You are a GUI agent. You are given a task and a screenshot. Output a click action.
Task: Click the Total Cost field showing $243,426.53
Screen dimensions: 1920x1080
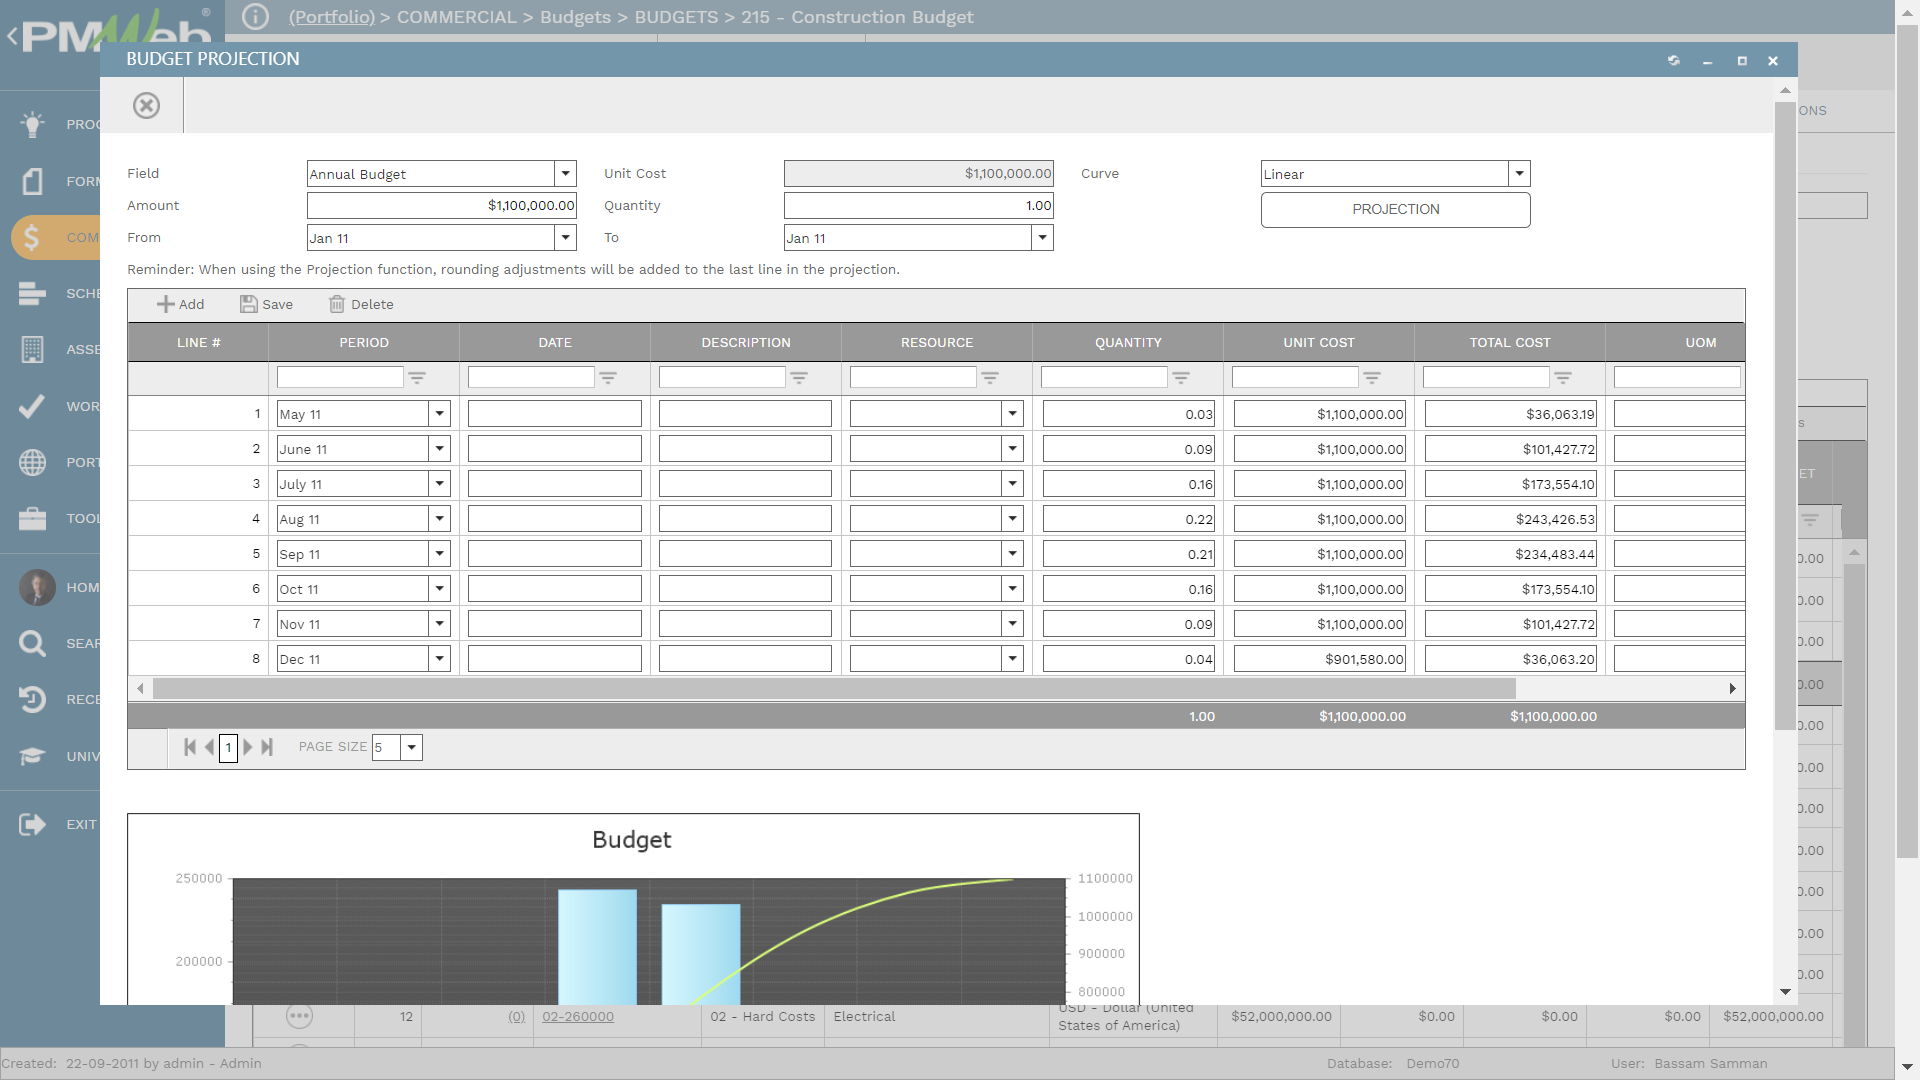pyautogui.click(x=1510, y=518)
